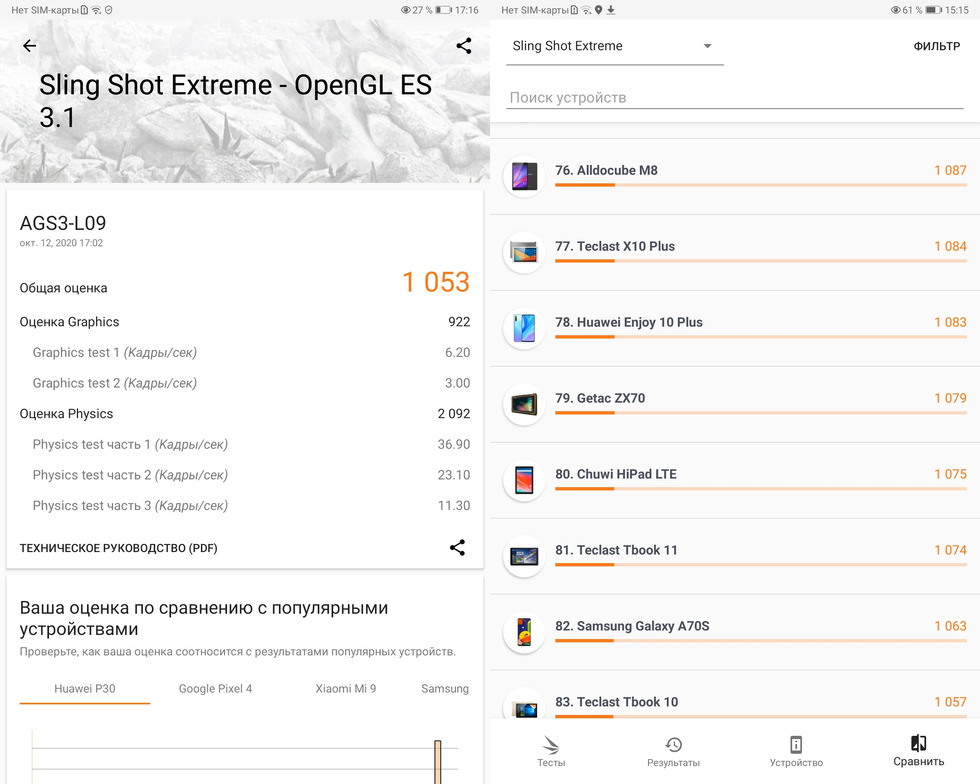This screenshot has width=980, height=784.
Task: Open the Alldocube M8 thumbnail
Action: tap(524, 176)
